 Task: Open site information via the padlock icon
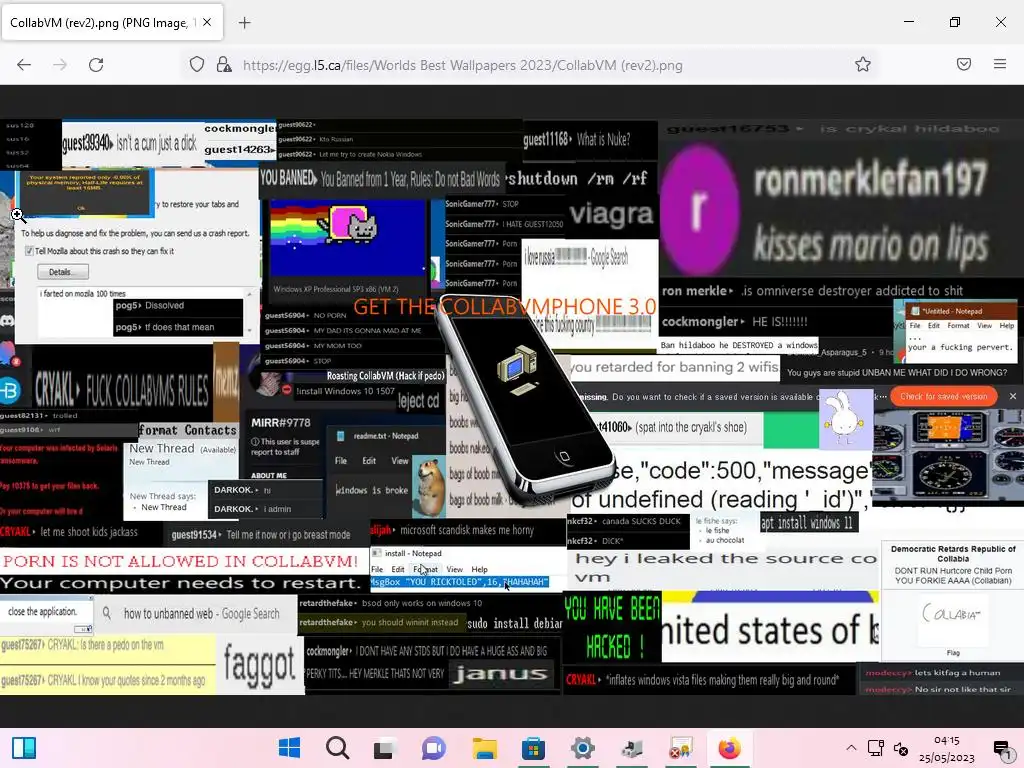coord(224,65)
